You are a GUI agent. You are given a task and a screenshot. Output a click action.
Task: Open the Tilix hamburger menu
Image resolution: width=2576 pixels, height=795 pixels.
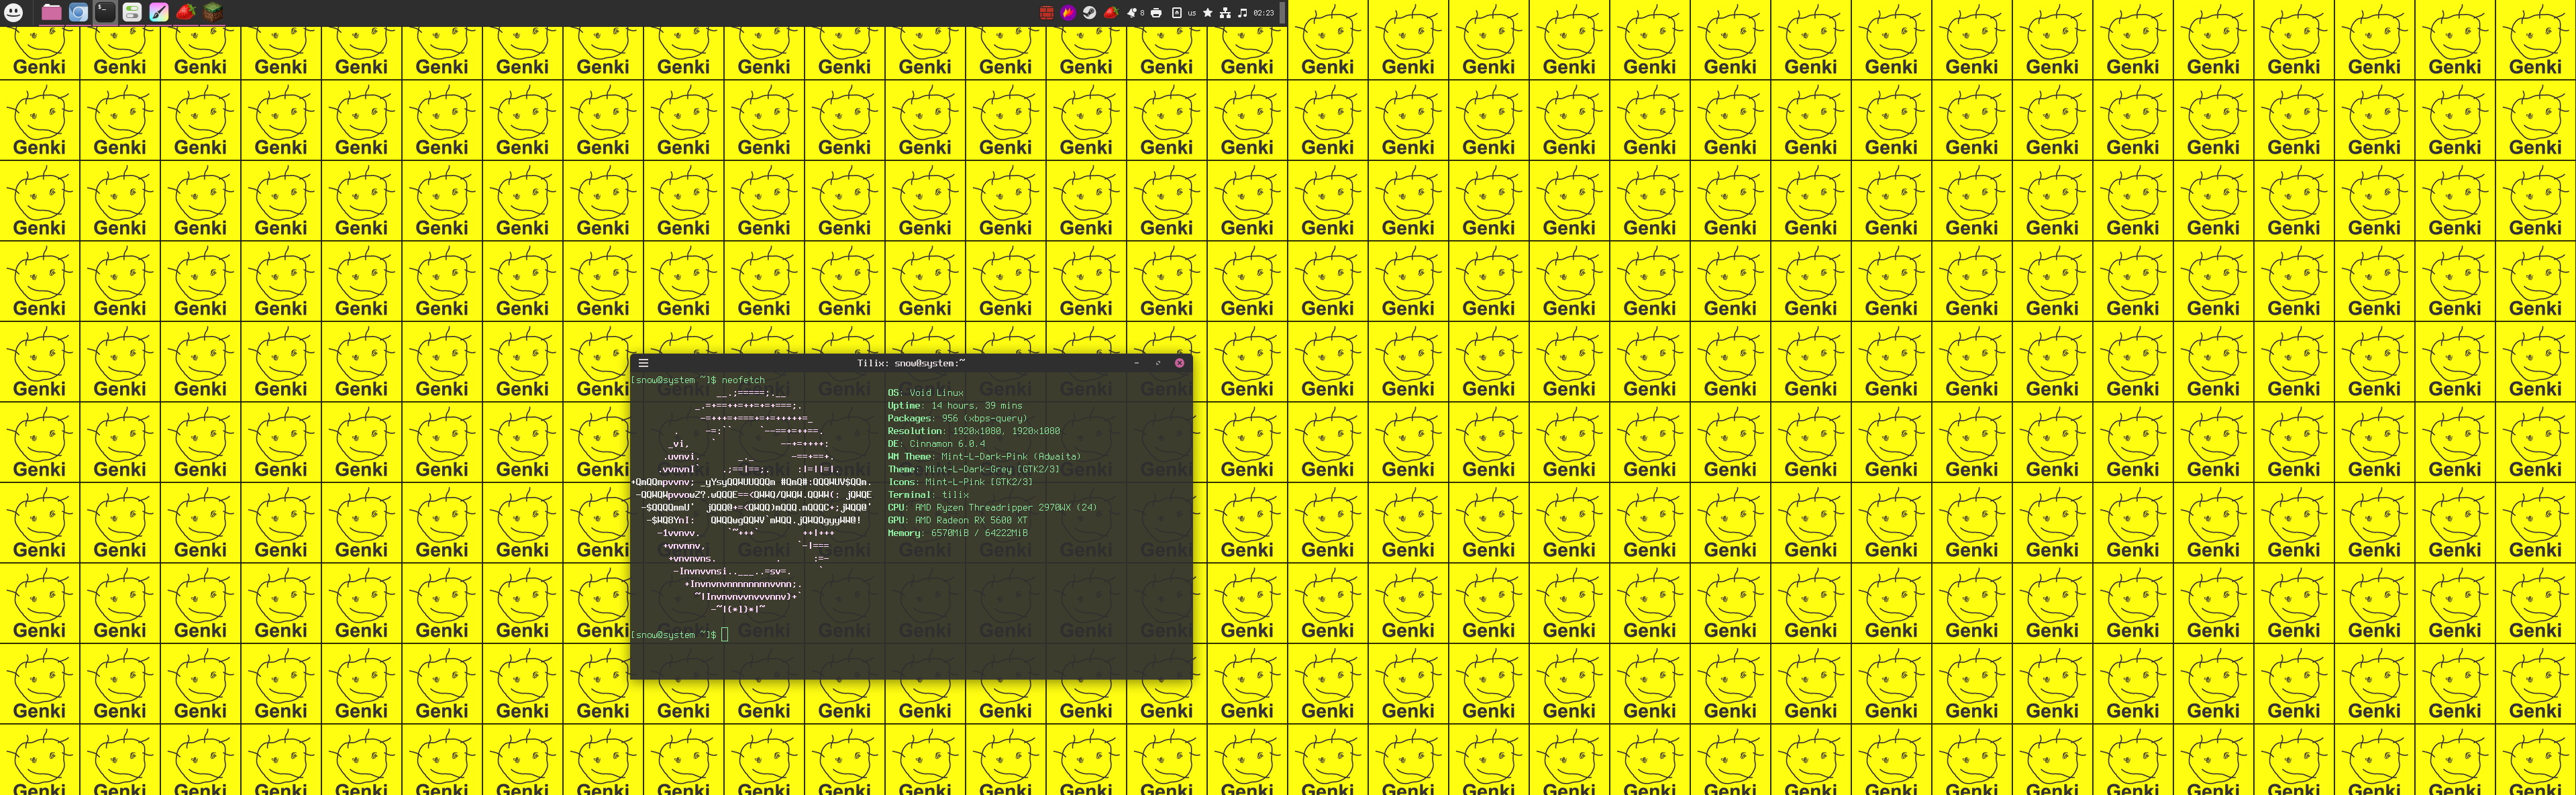click(x=643, y=363)
